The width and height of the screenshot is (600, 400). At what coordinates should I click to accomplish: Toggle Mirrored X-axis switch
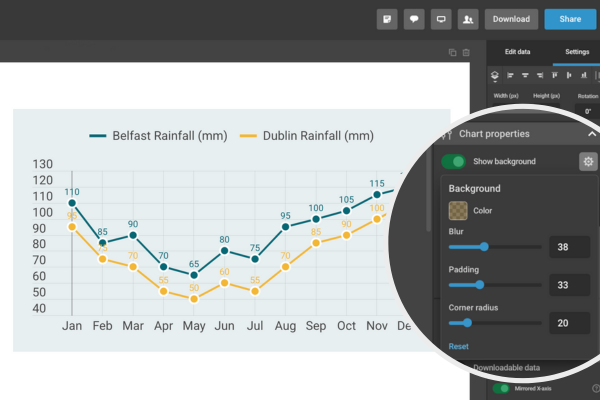(501, 388)
